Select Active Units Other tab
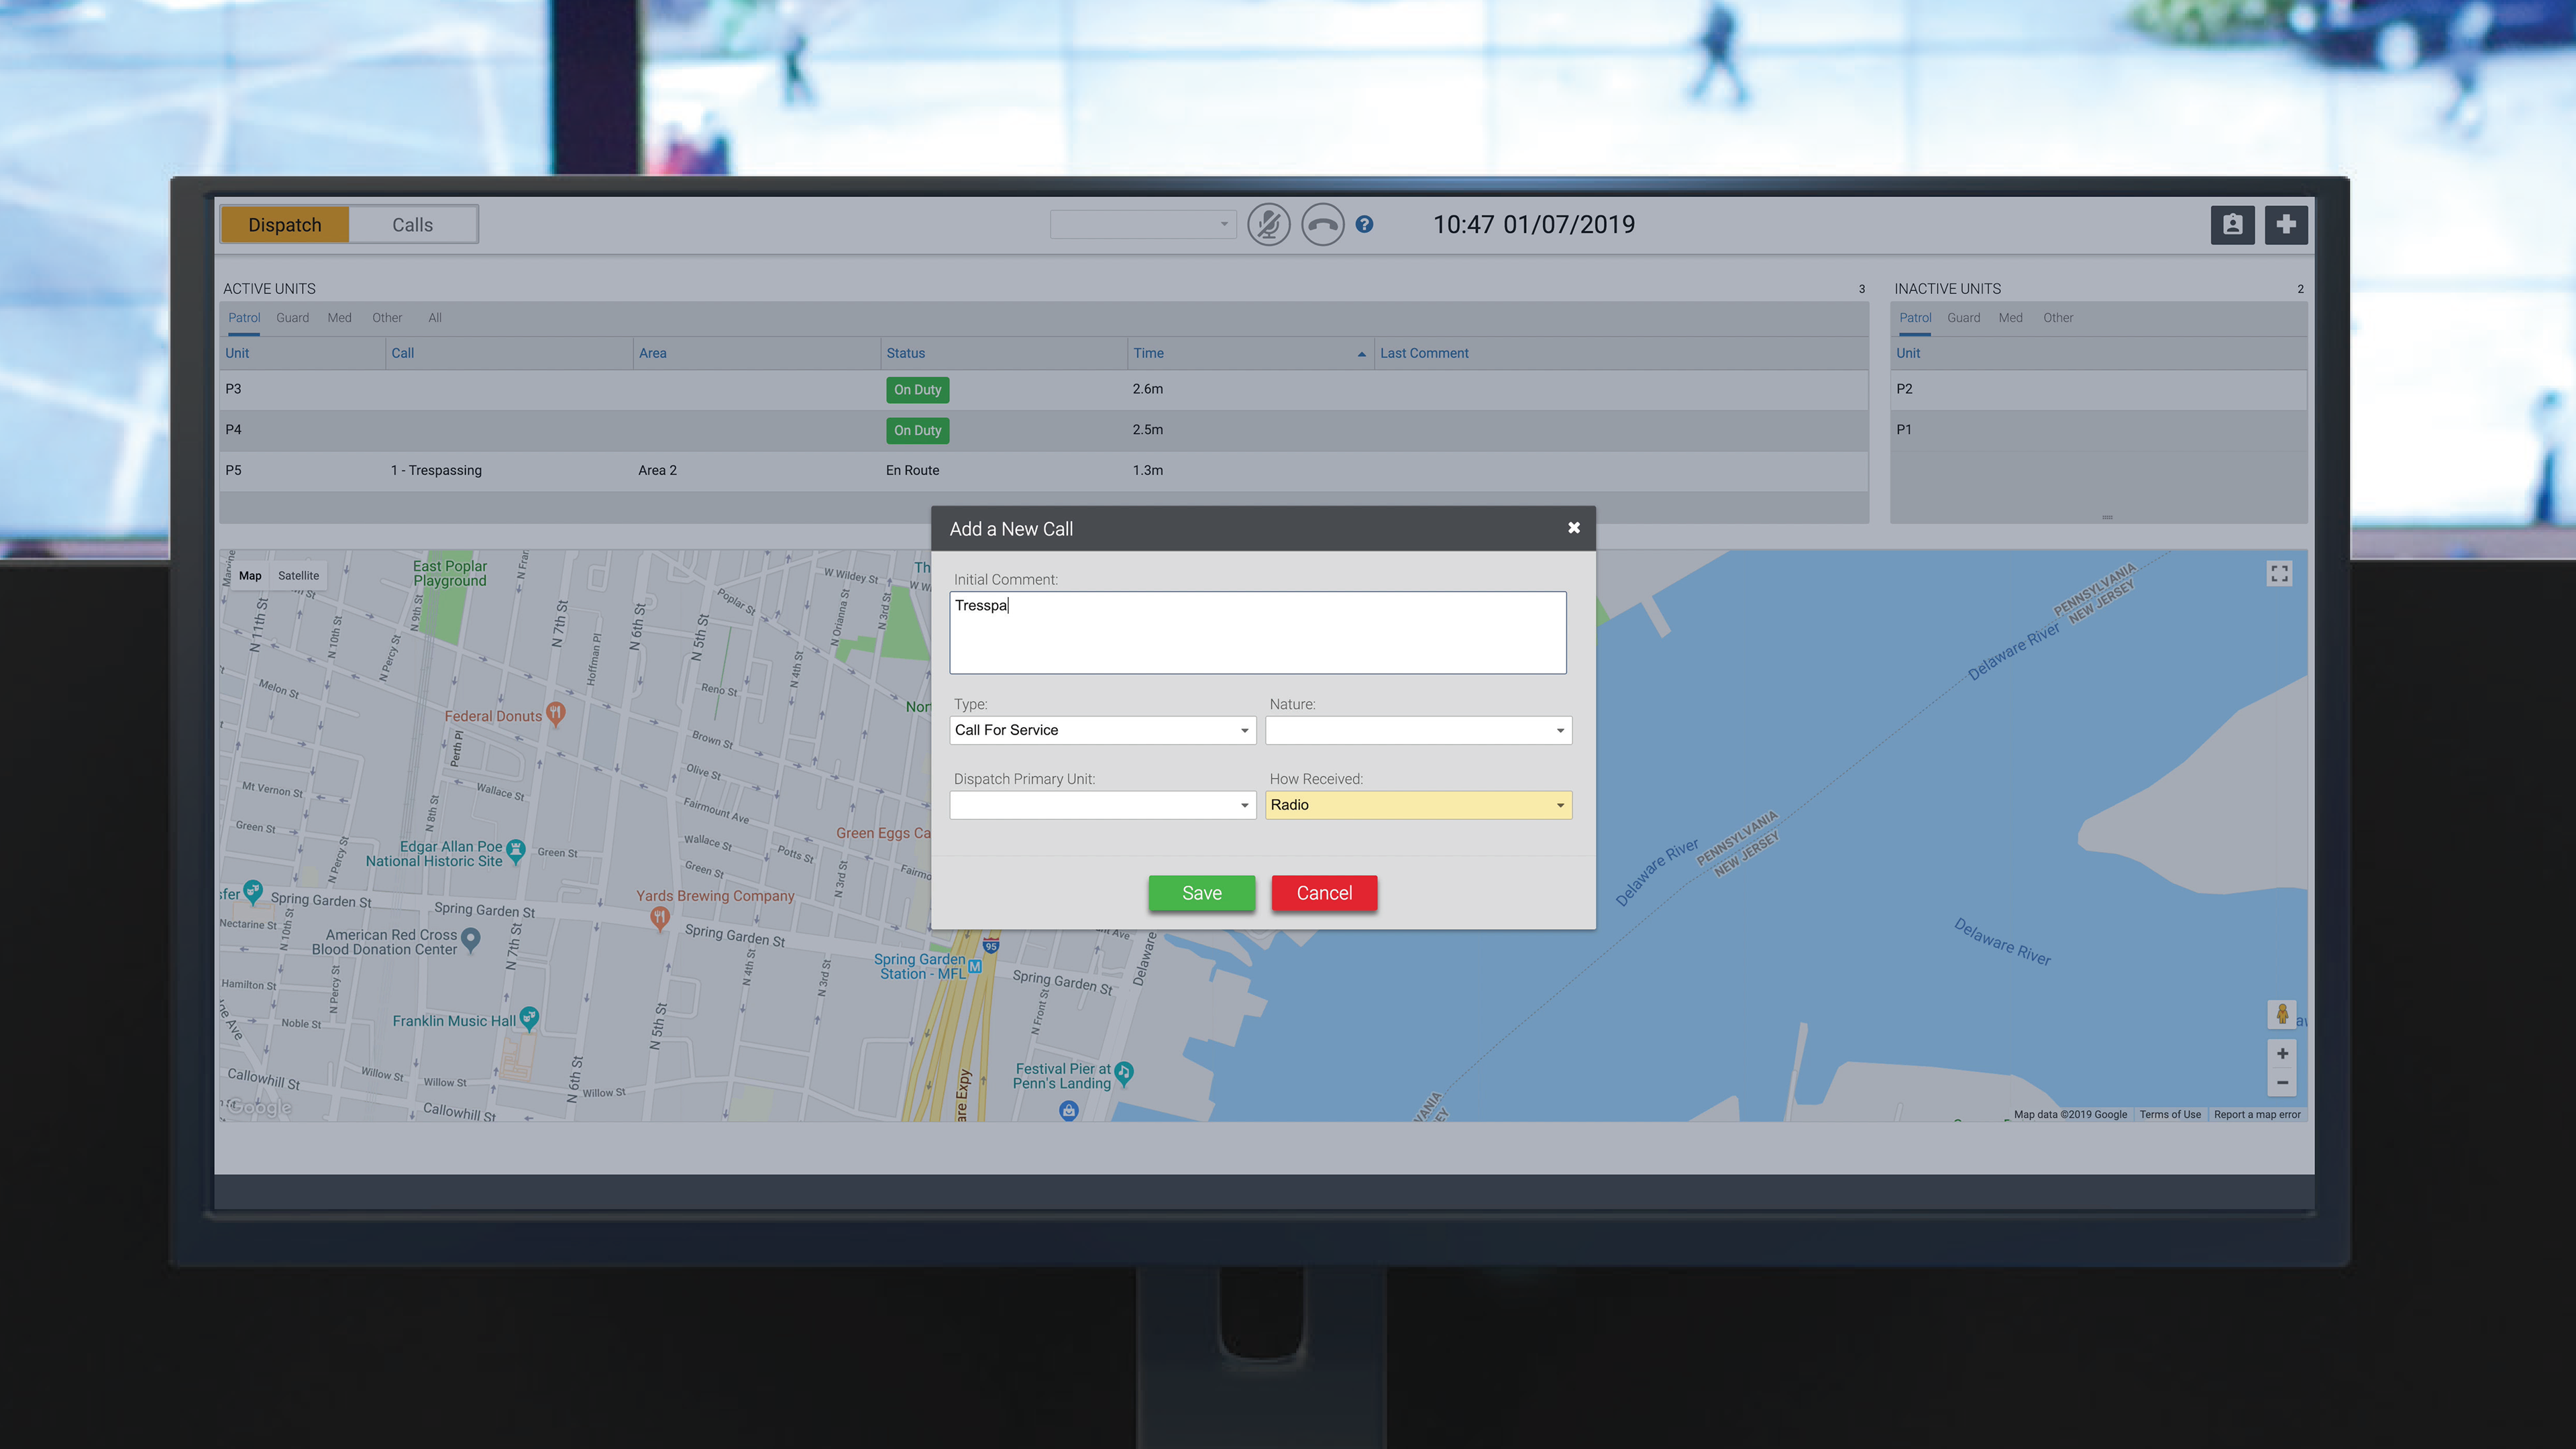Screen dimensions: 2576x1449 [x=387, y=318]
